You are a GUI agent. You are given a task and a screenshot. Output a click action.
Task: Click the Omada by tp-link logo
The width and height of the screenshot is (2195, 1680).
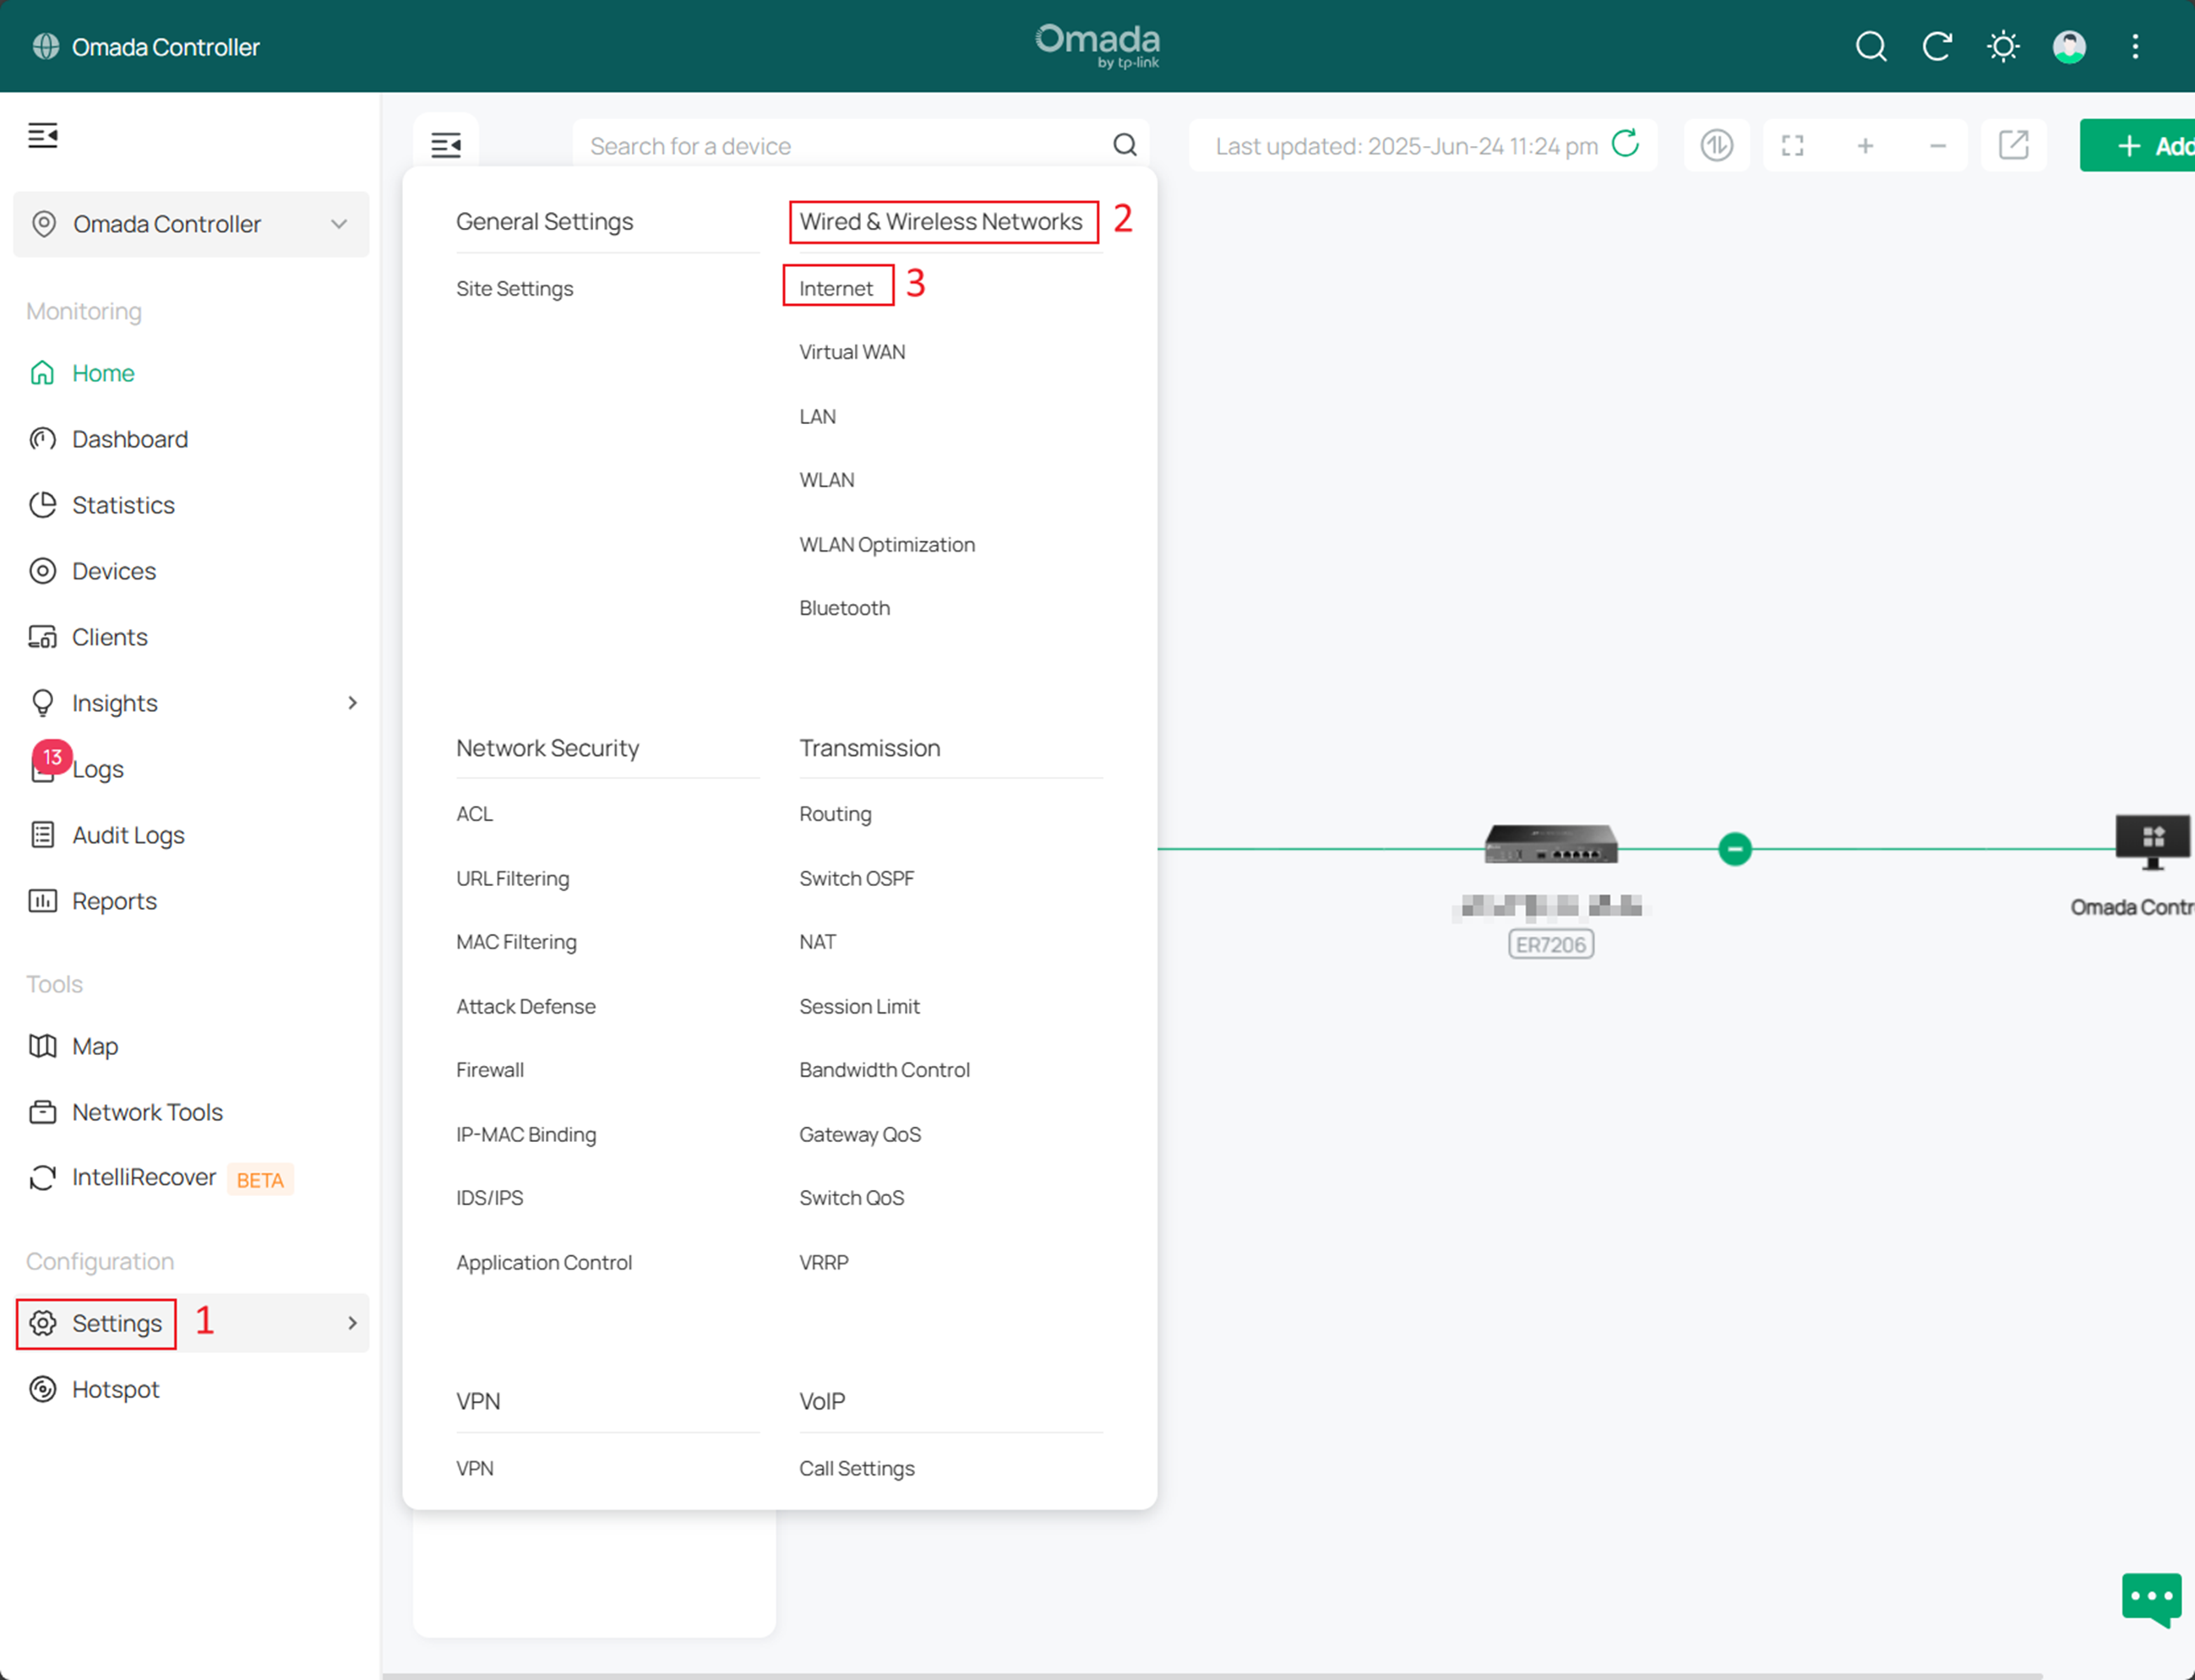point(1097,46)
